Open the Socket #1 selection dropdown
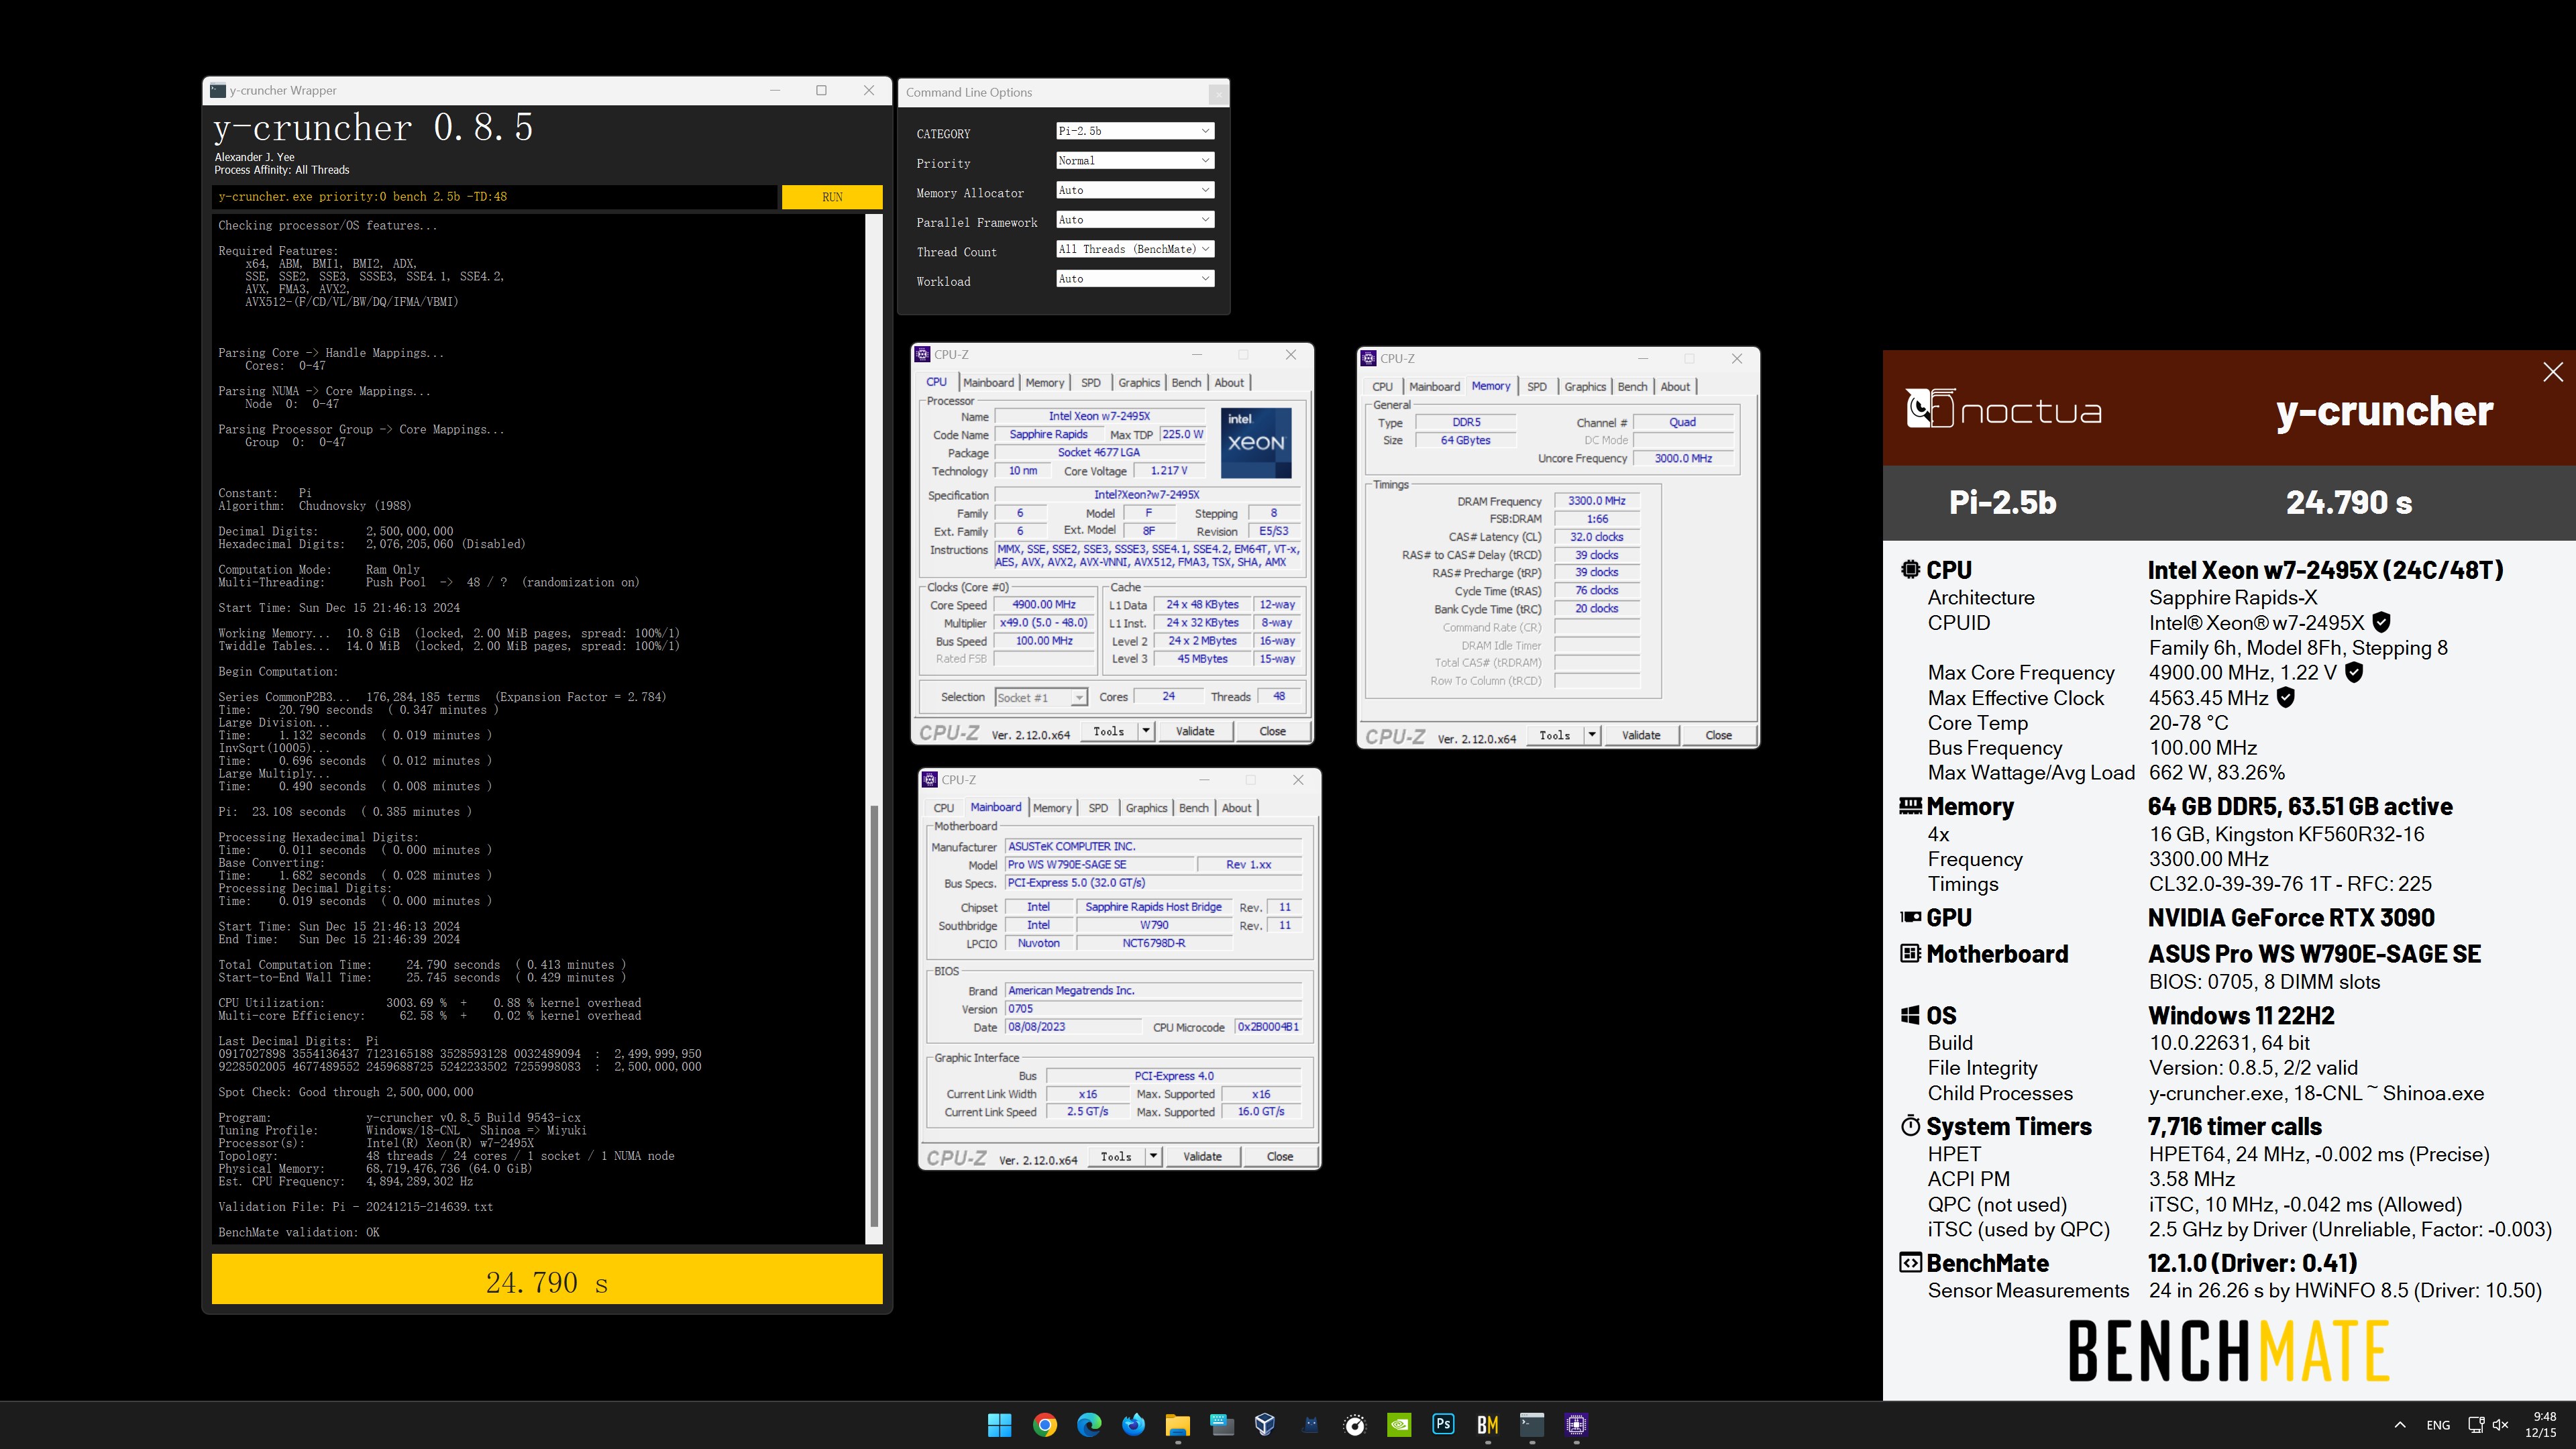 [x=1040, y=697]
